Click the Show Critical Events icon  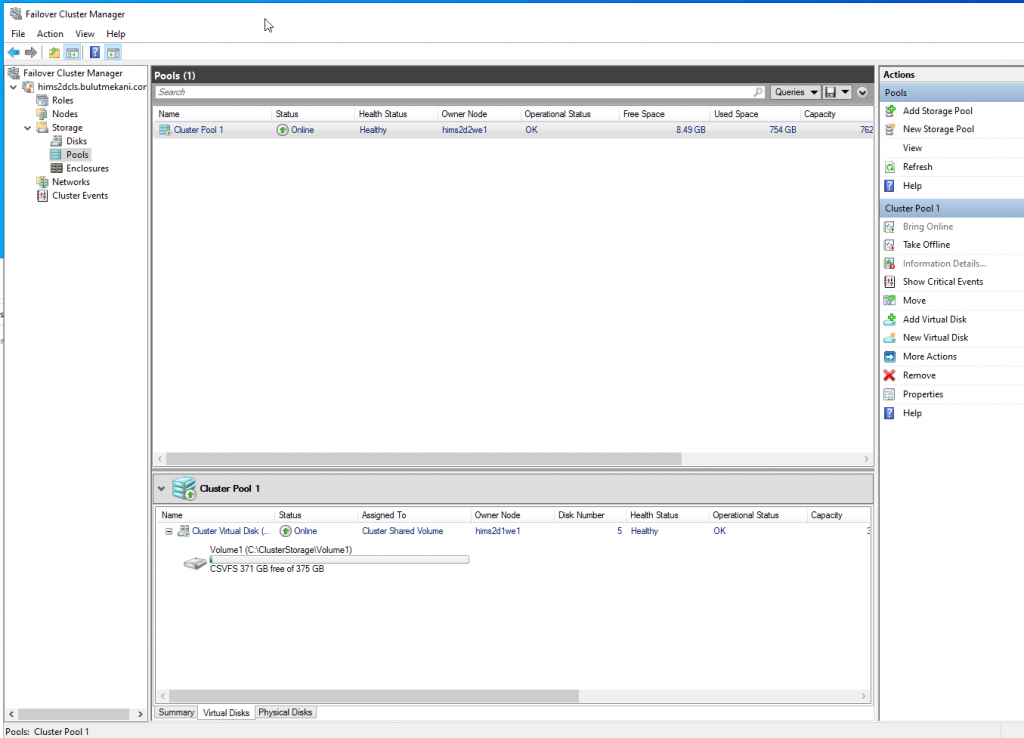889,282
